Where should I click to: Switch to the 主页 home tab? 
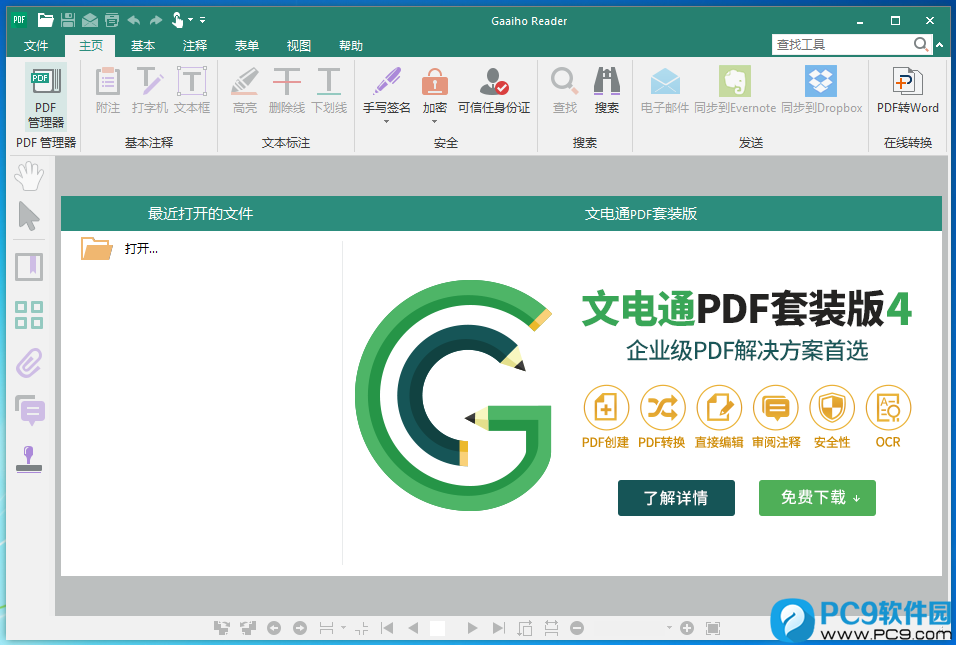[91, 46]
